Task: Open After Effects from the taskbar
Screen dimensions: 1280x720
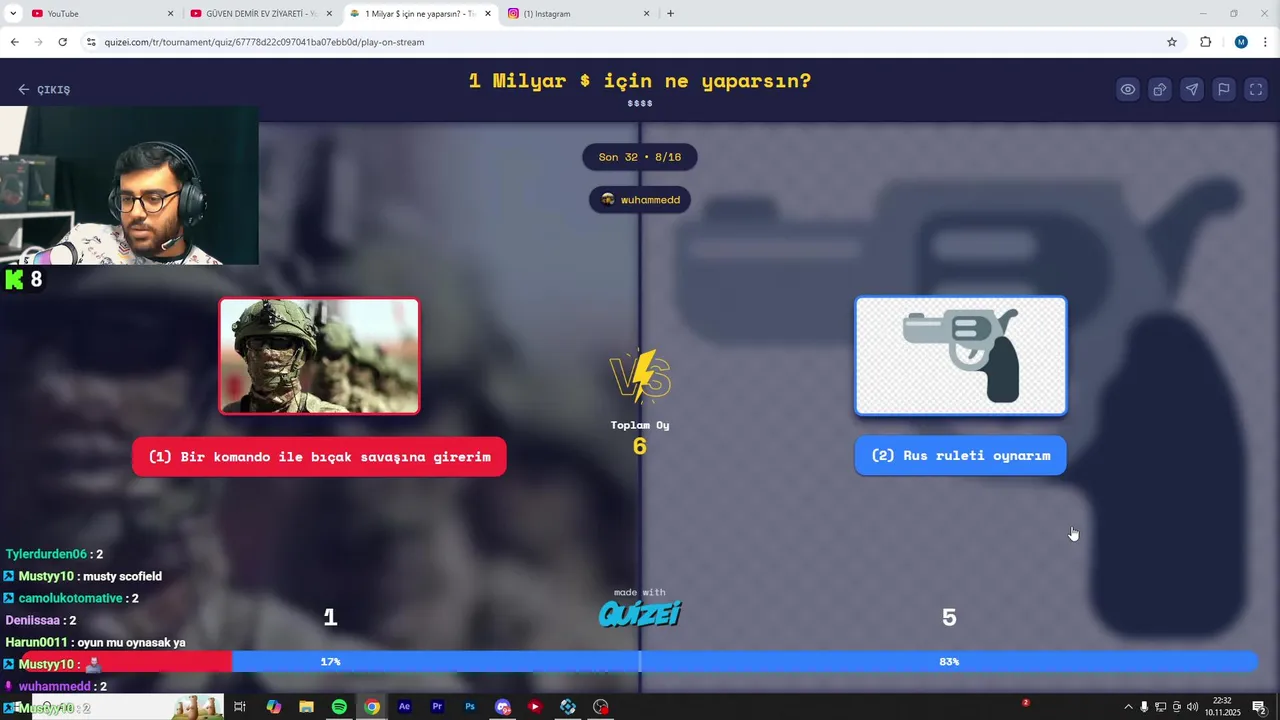Action: click(x=404, y=707)
